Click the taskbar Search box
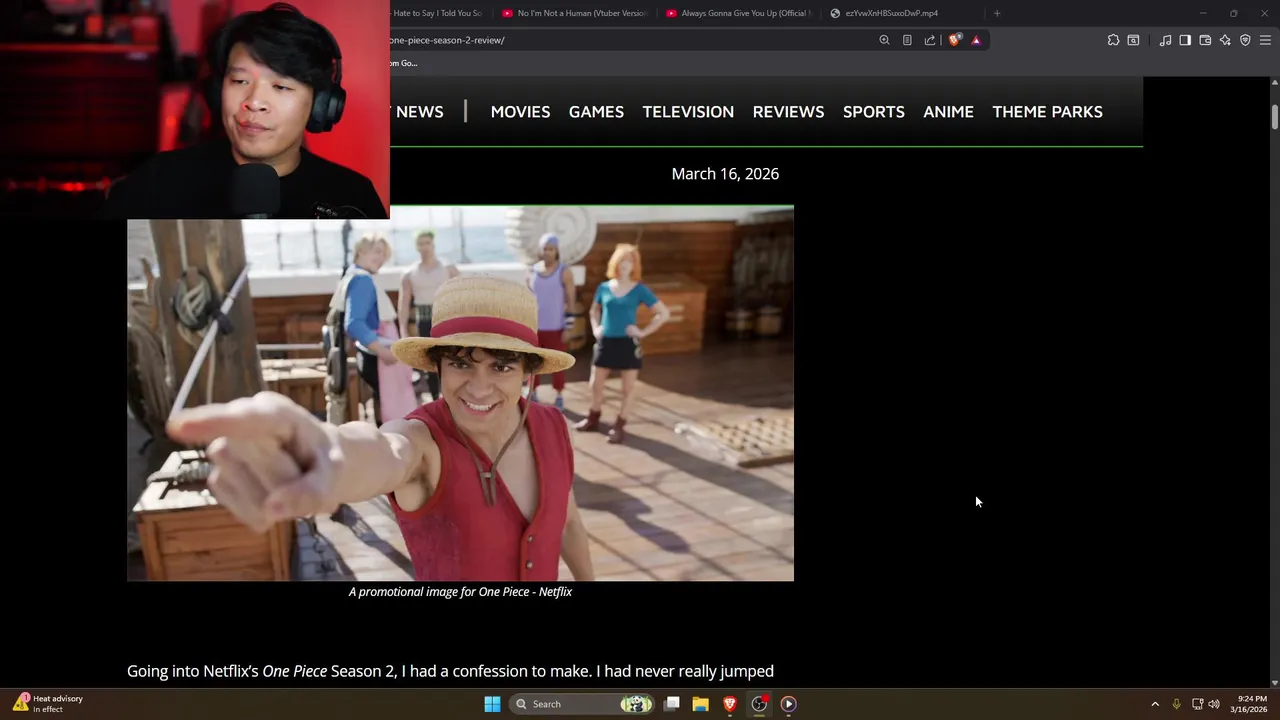This screenshot has height=720, width=1280. coord(582,704)
